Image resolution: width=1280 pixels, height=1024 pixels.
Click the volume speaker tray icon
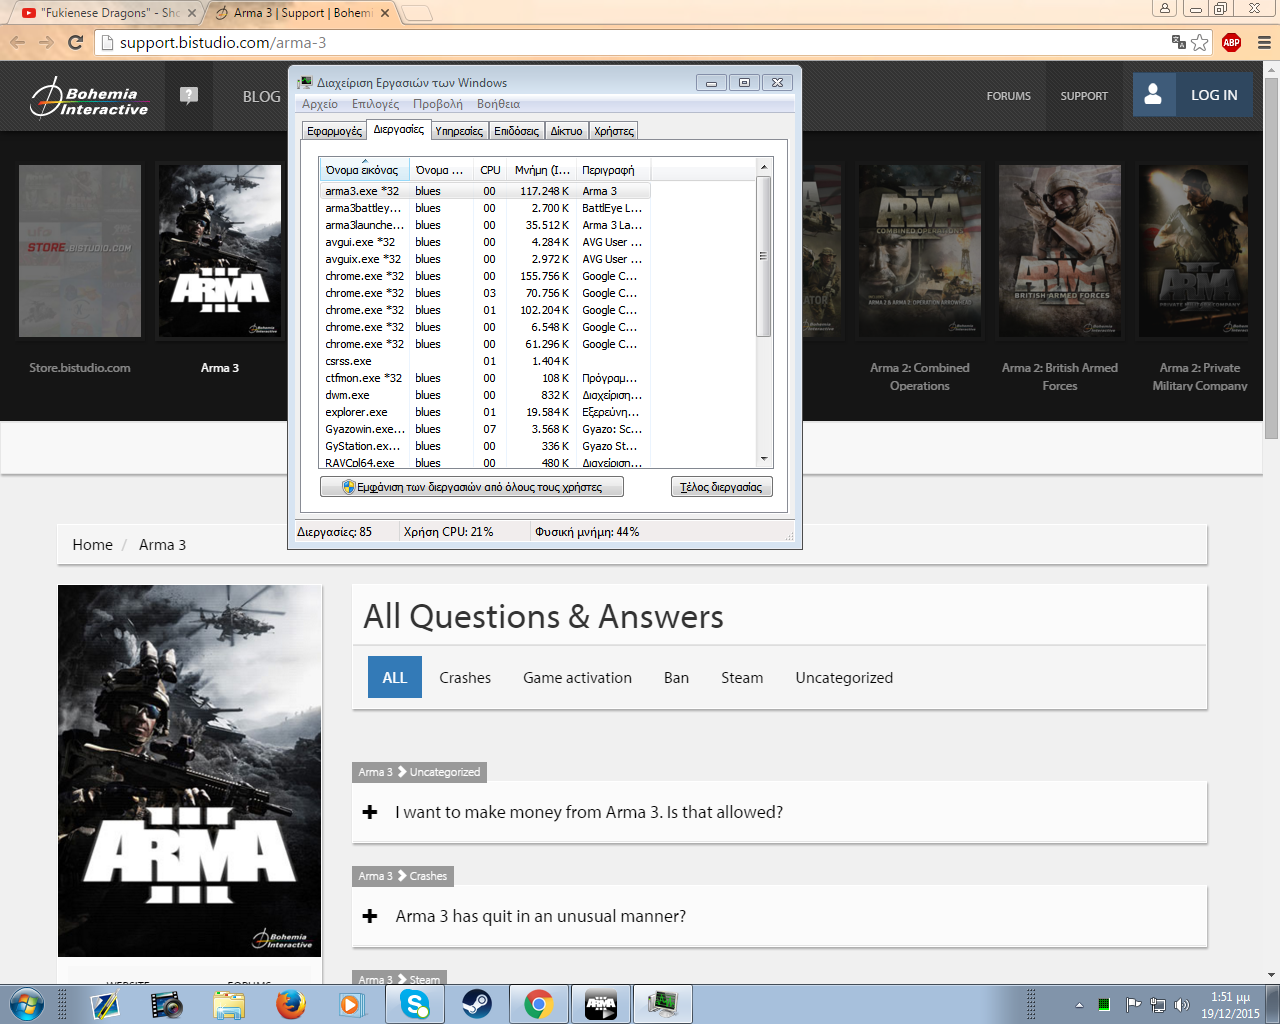(1182, 1004)
